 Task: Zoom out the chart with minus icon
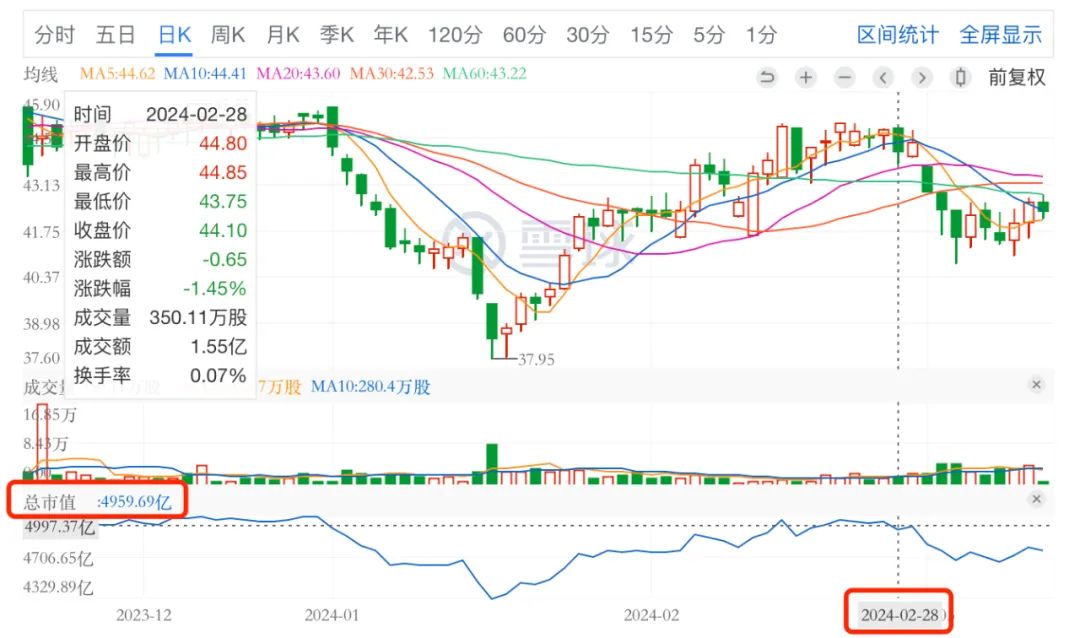[845, 77]
